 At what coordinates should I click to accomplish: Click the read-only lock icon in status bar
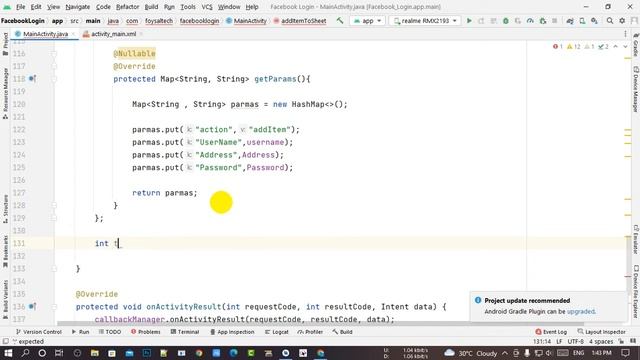point(621,341)
